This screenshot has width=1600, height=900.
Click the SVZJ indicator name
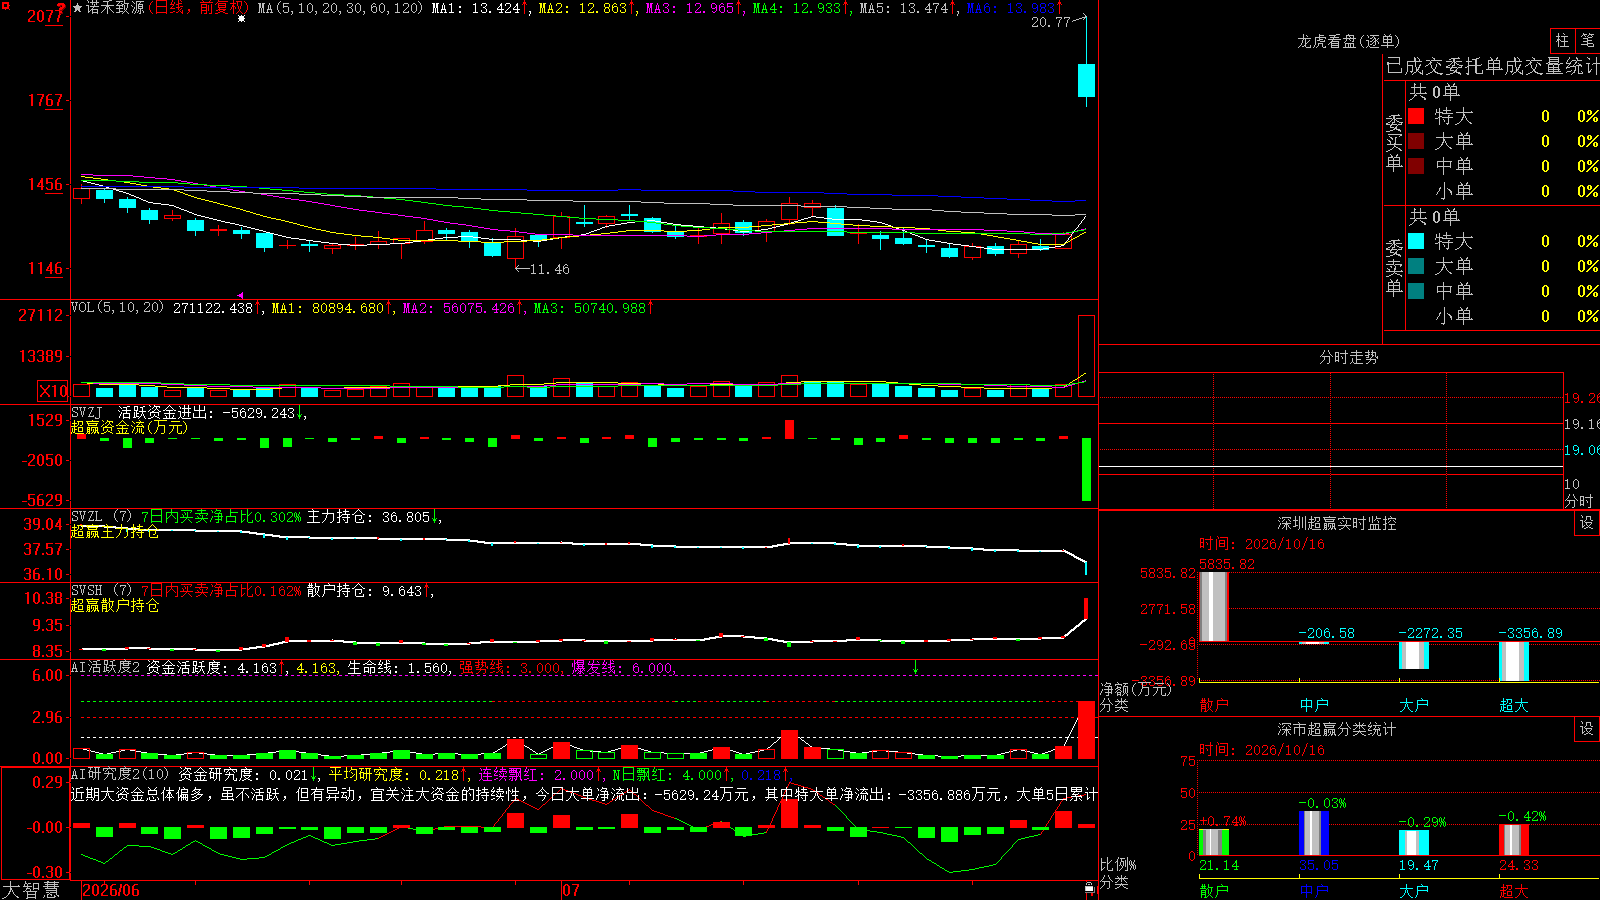point(87,412)
